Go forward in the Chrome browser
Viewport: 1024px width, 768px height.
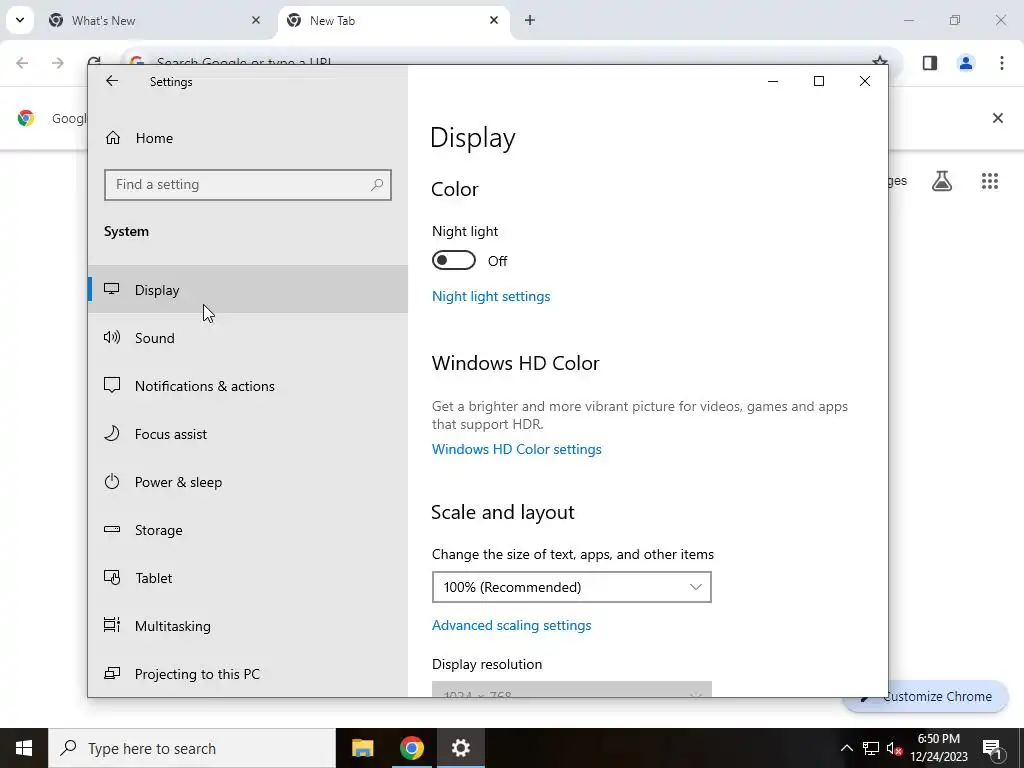click(x=58, y=63)
